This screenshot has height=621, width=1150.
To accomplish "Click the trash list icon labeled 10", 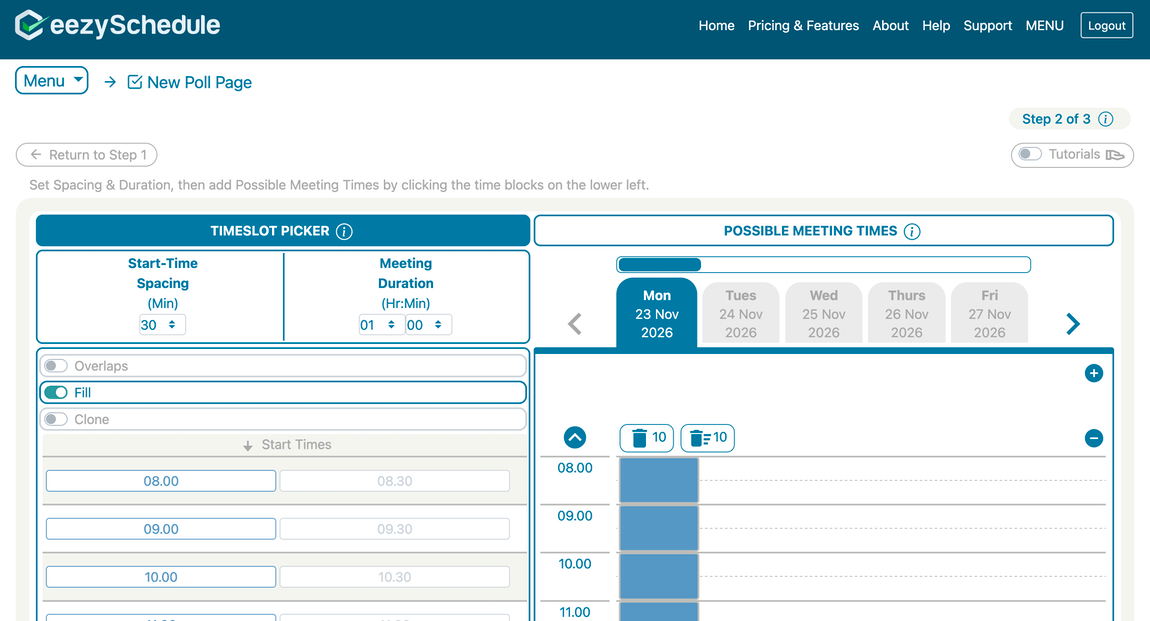I will (x=708, y=438).
